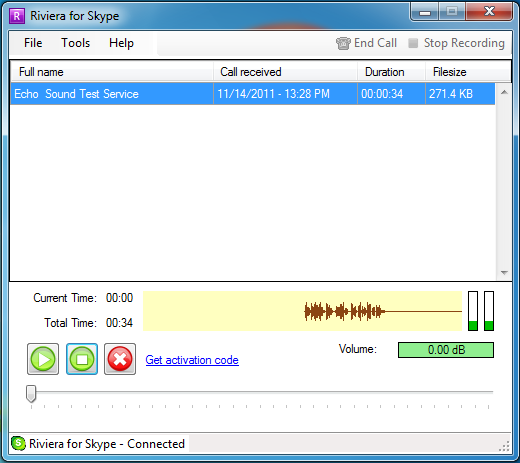The width and height of the screenshot is (520, 463).
Task: Click the right channel level meter
Action: click(489, 311)
